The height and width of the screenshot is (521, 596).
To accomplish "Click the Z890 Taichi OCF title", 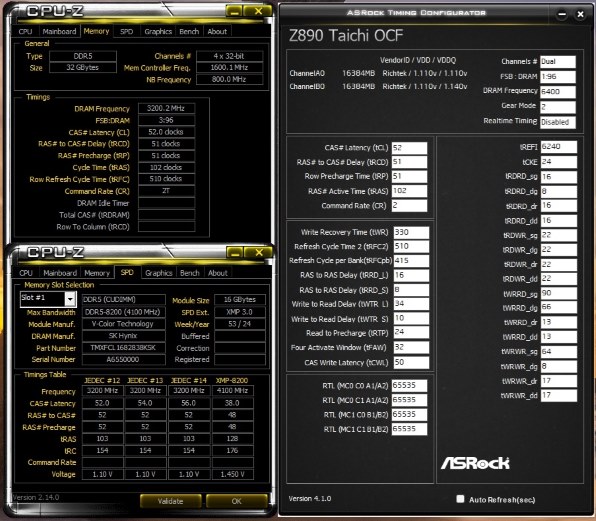I will coord(346,36).
